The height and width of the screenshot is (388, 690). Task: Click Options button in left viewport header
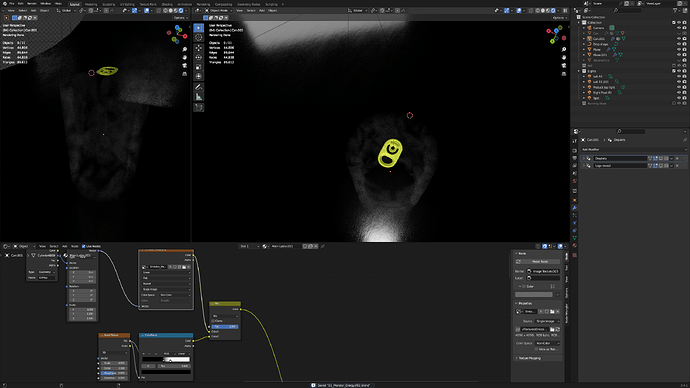pyautogui.click(x=180, y=18)
